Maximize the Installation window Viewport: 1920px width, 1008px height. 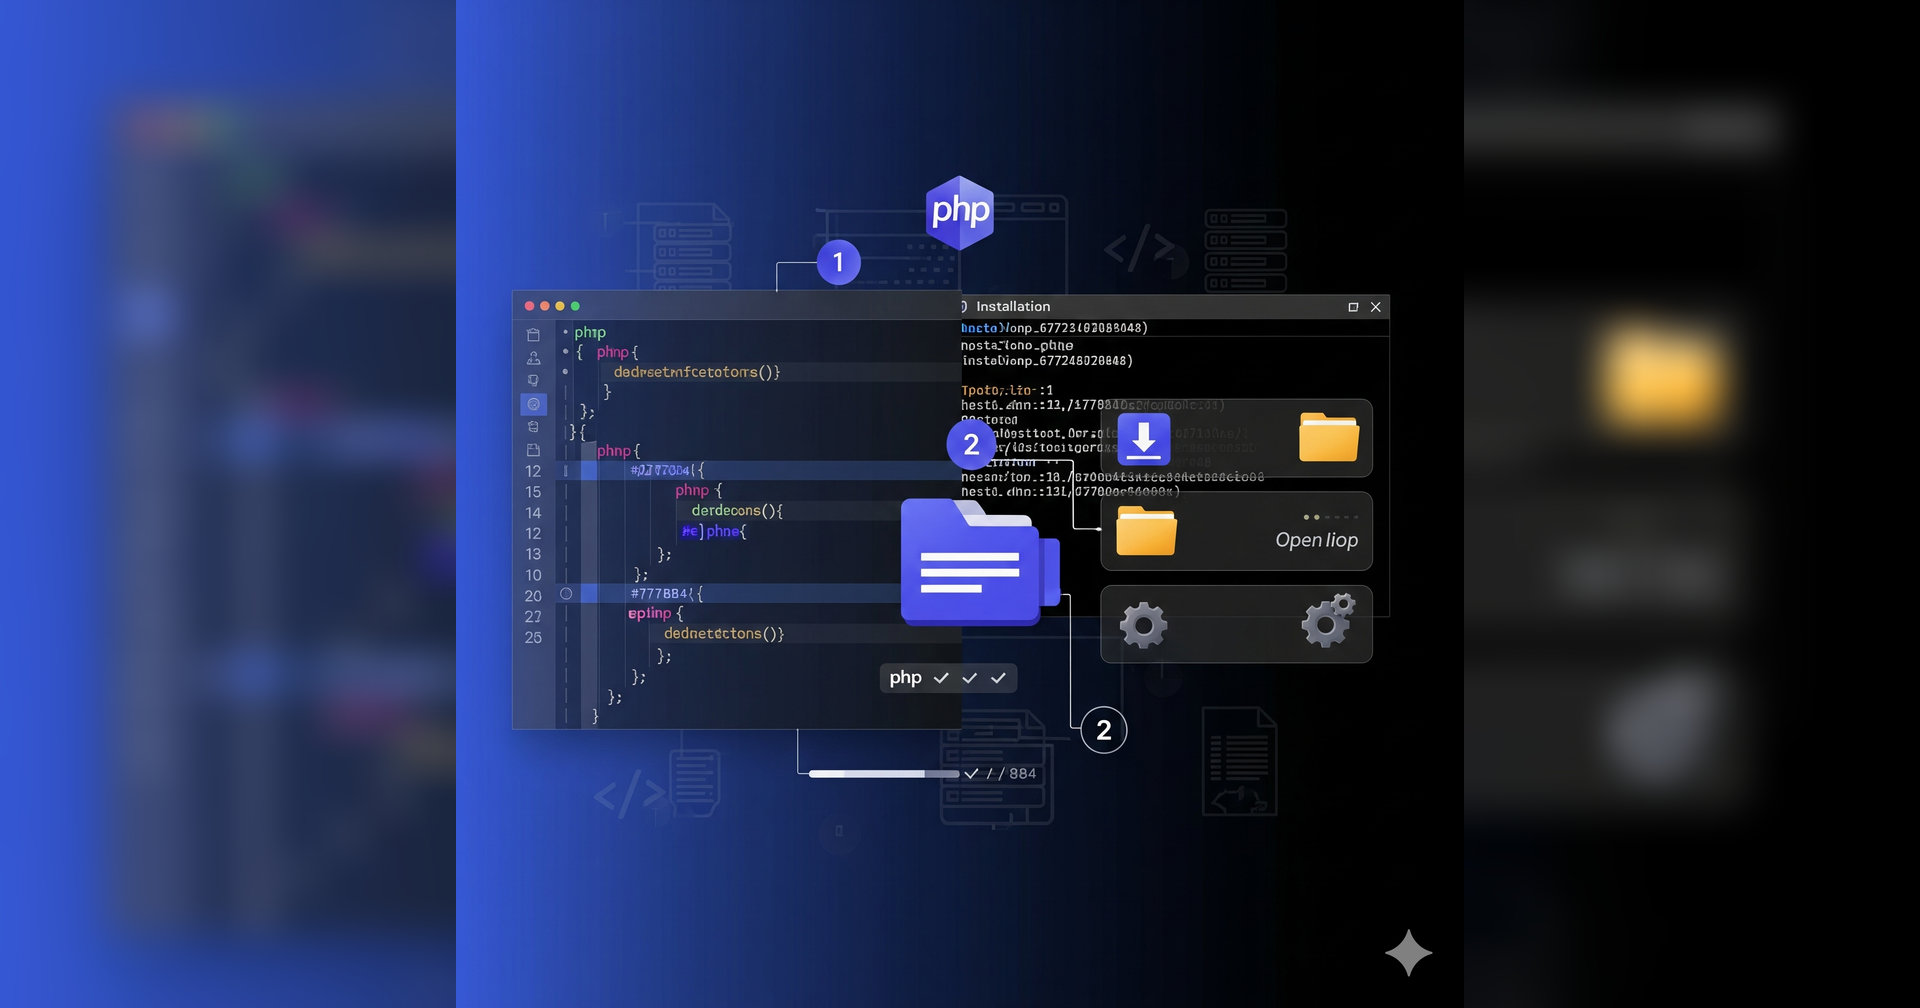click(x=1353, y=307)
